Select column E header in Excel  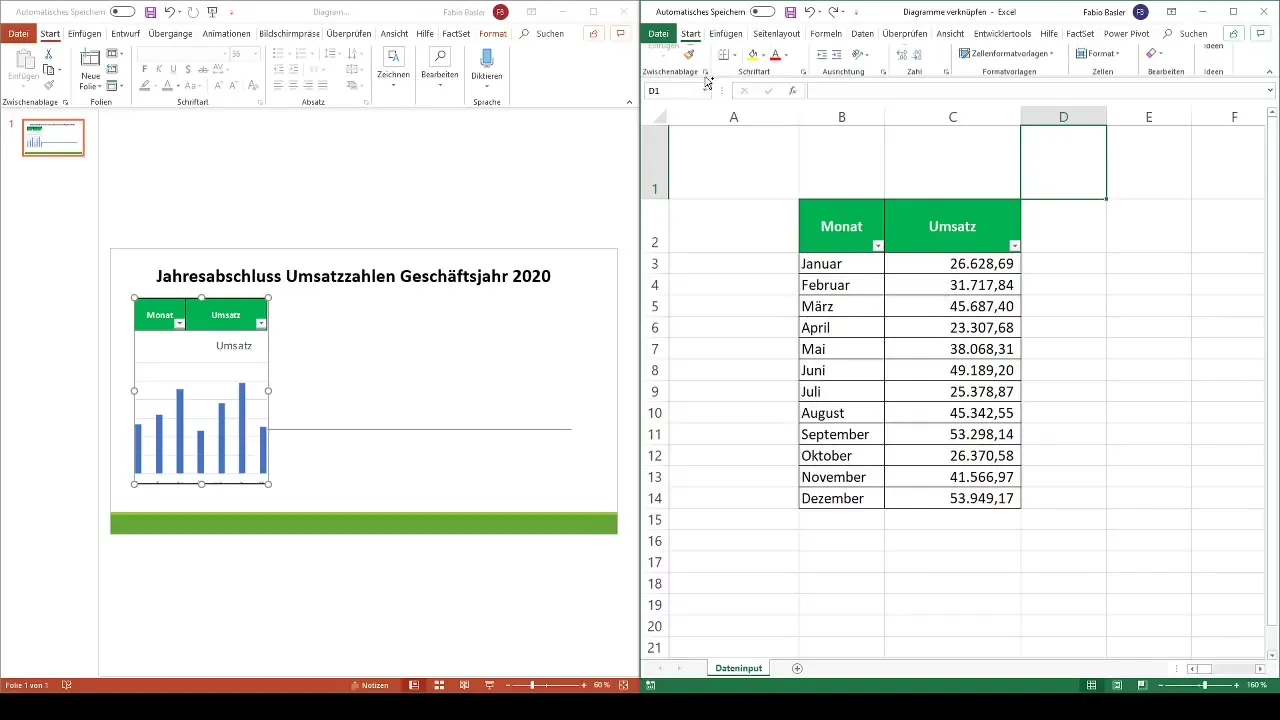point(1149,117)
